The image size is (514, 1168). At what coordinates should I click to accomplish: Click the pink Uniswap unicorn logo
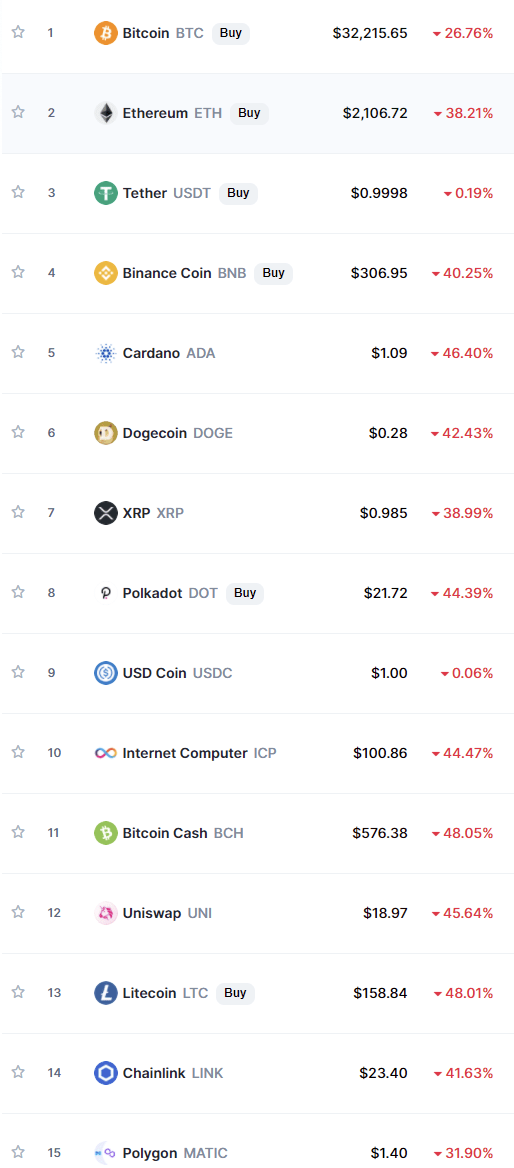(x=106, y=913)
